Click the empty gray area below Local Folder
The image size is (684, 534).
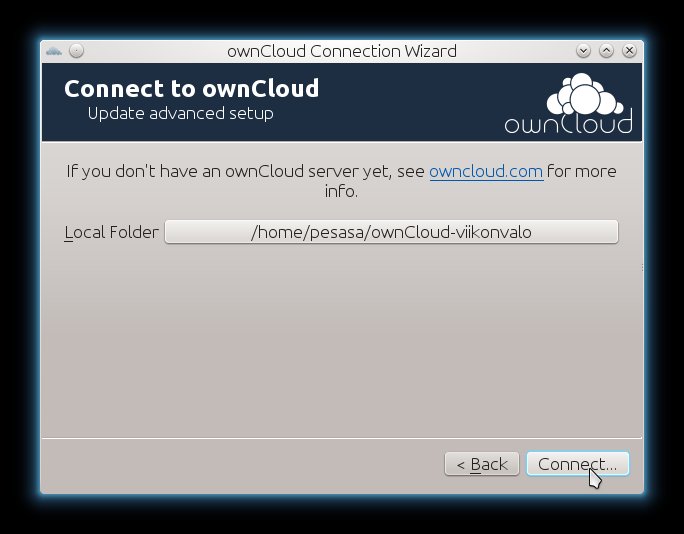(342, 340)
